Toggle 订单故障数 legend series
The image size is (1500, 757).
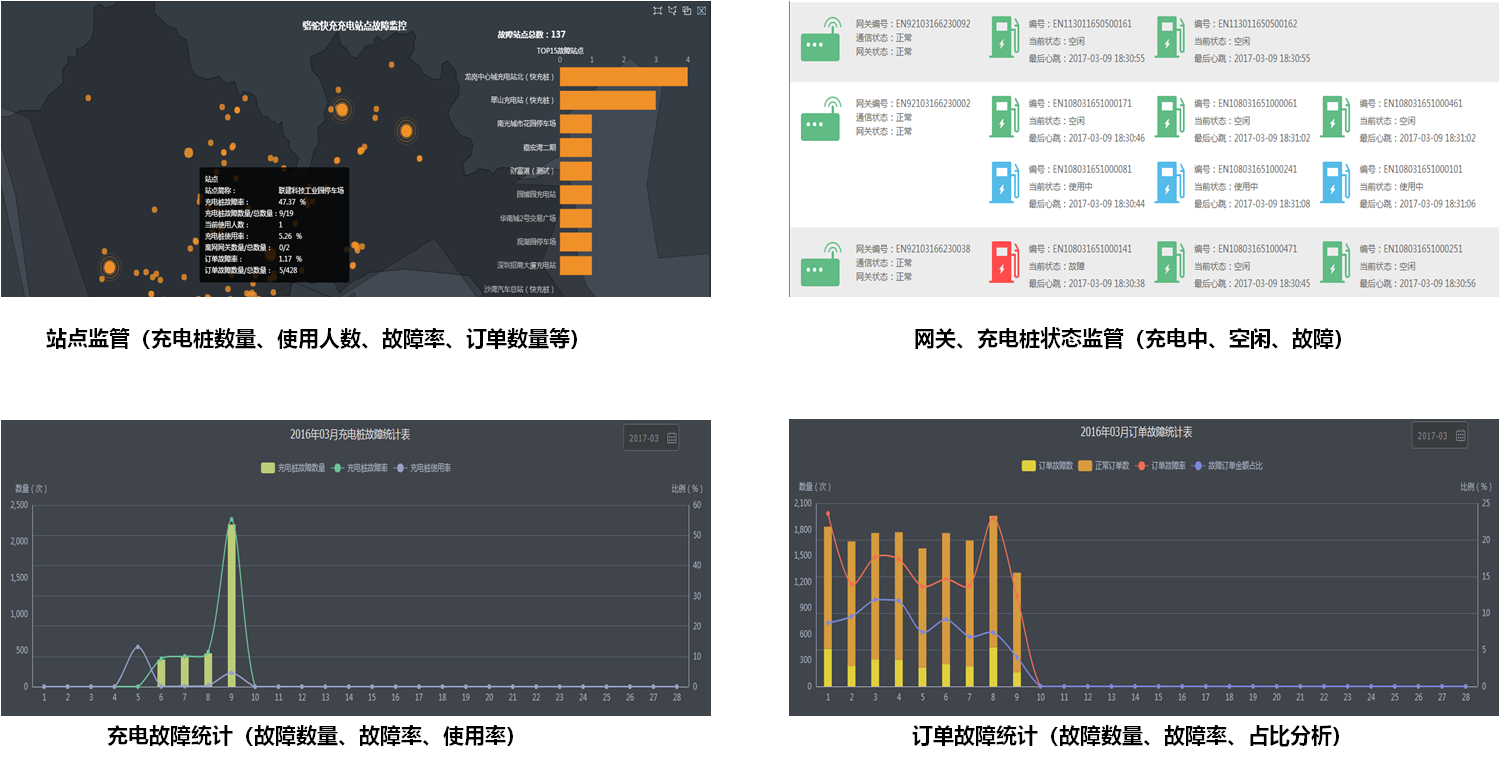[1047, 465]
